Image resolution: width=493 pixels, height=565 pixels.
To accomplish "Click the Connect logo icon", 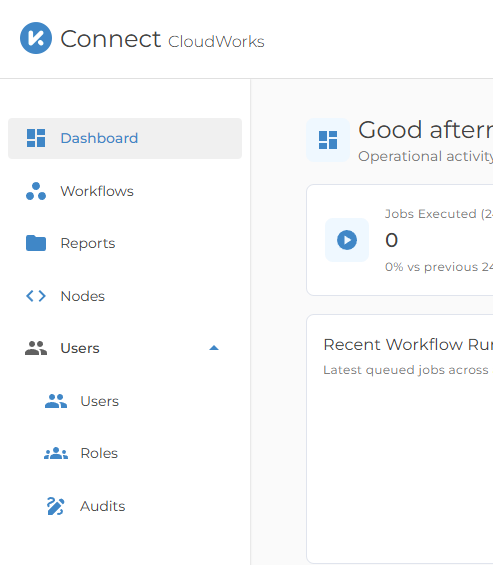I will tap(36, 38).
